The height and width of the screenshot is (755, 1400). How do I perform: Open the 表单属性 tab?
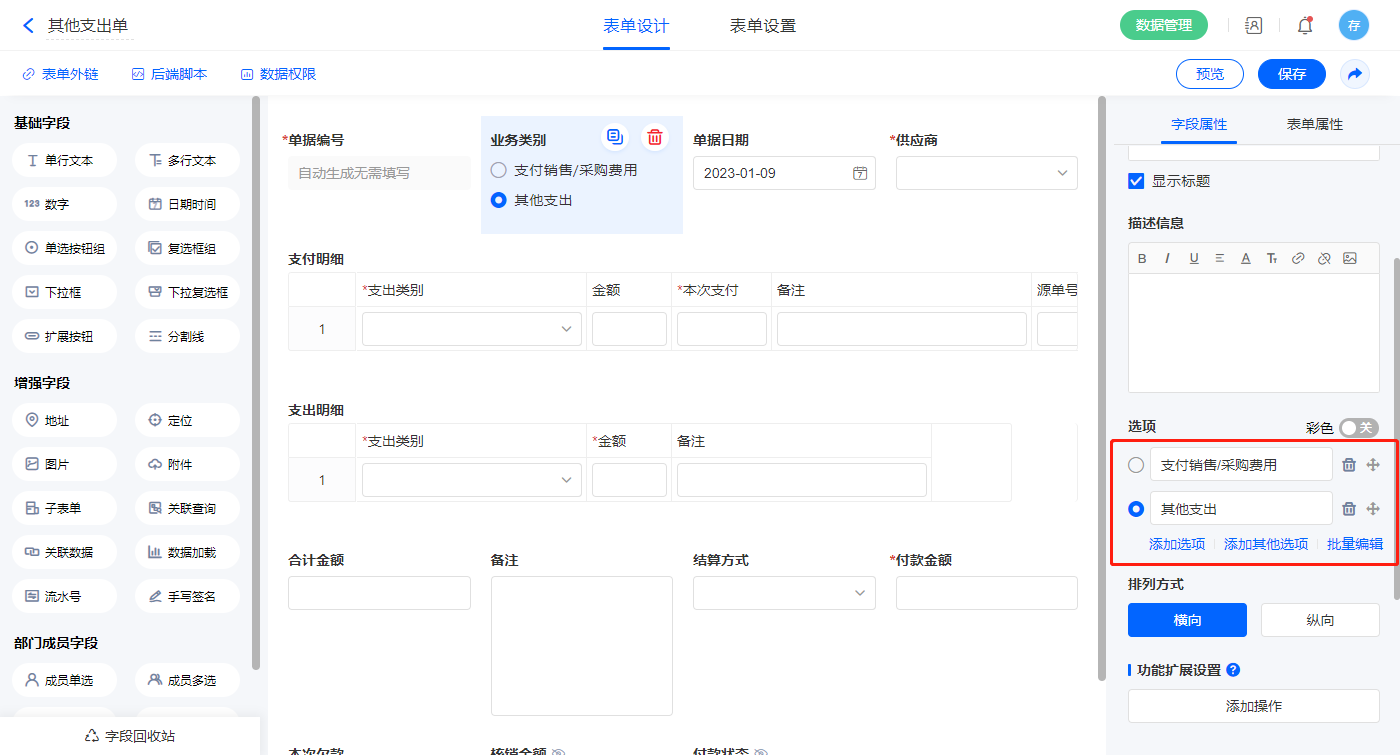pyautogui.click(x=1314, y=124)
